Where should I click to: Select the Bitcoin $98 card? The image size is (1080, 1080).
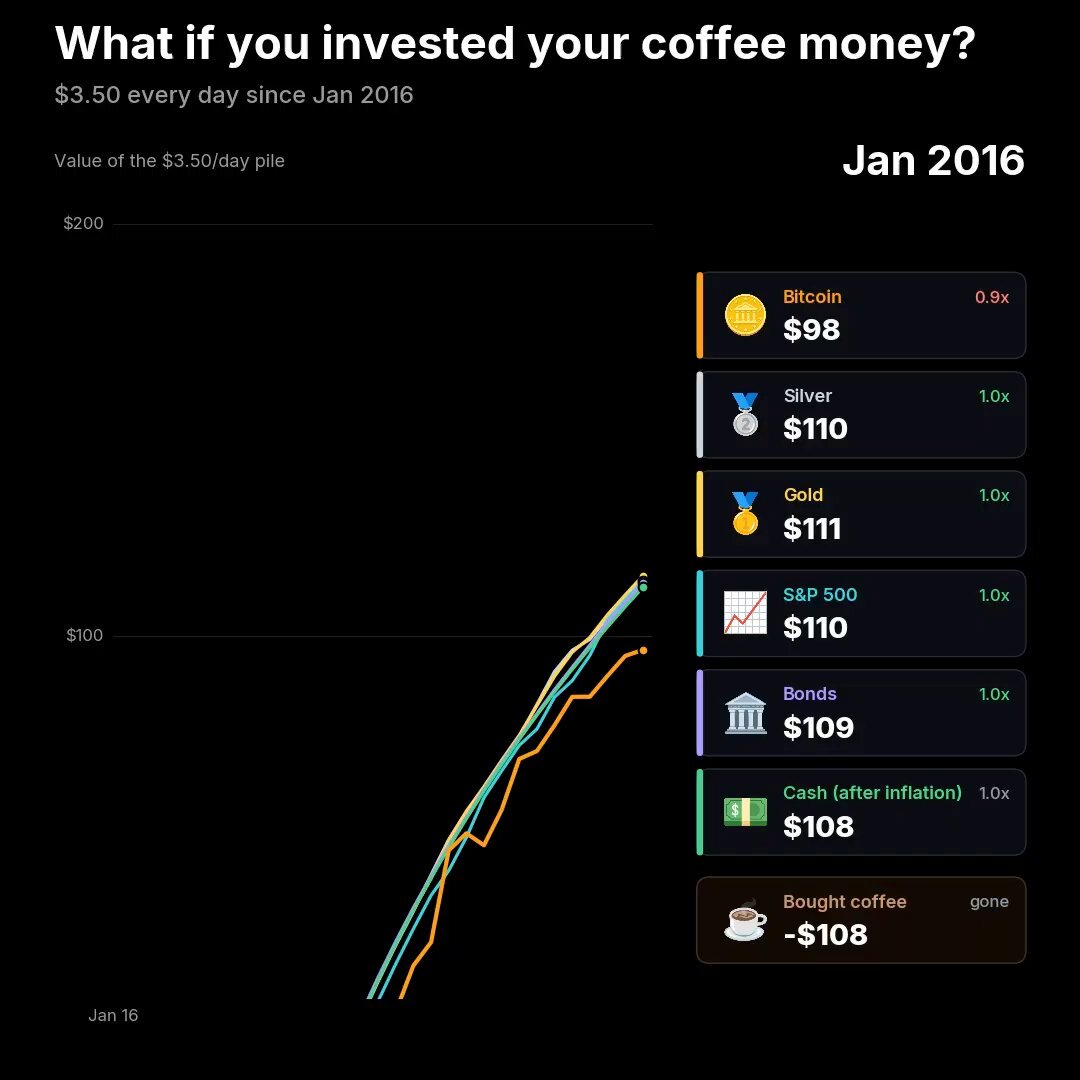click(861, 315)
